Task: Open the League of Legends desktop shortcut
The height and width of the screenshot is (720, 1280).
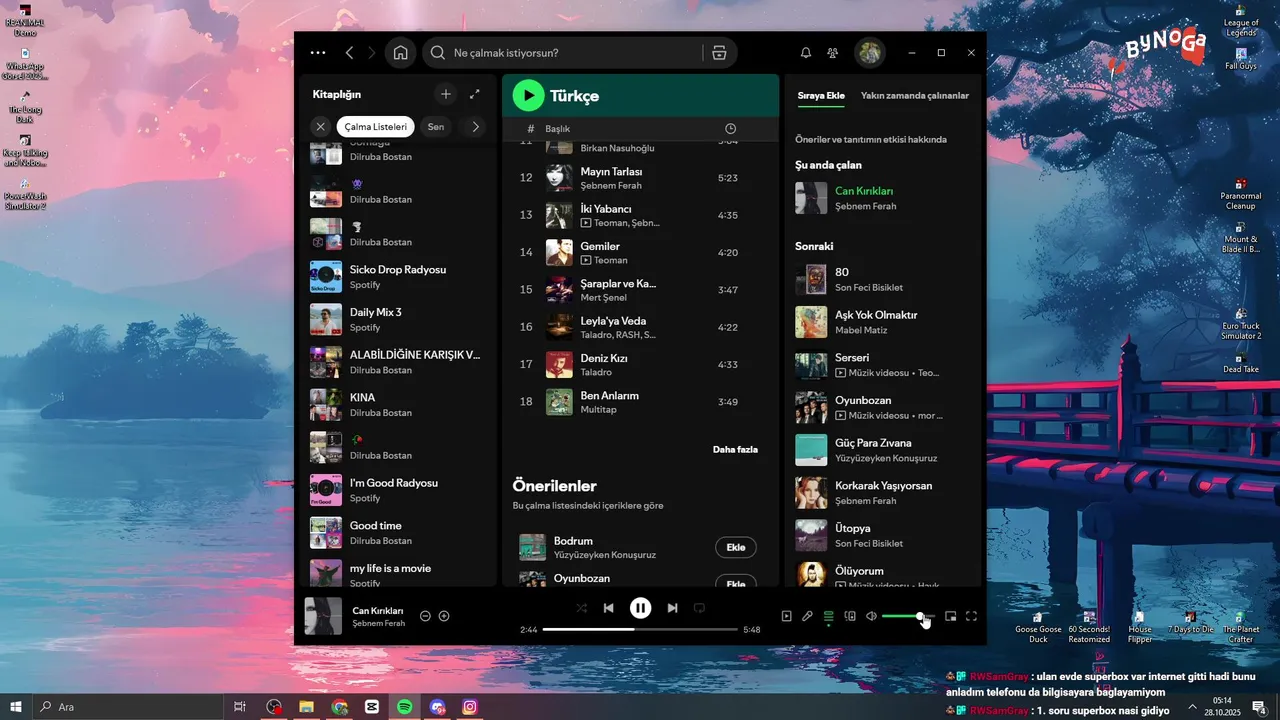Action: point(1241,20)
